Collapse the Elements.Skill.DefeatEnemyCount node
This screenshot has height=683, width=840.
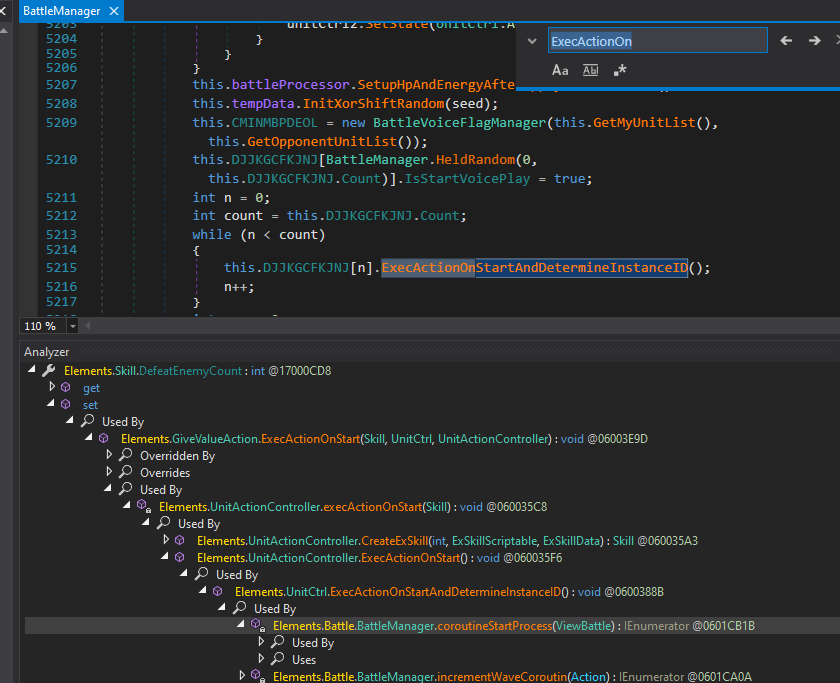[32, 370]
